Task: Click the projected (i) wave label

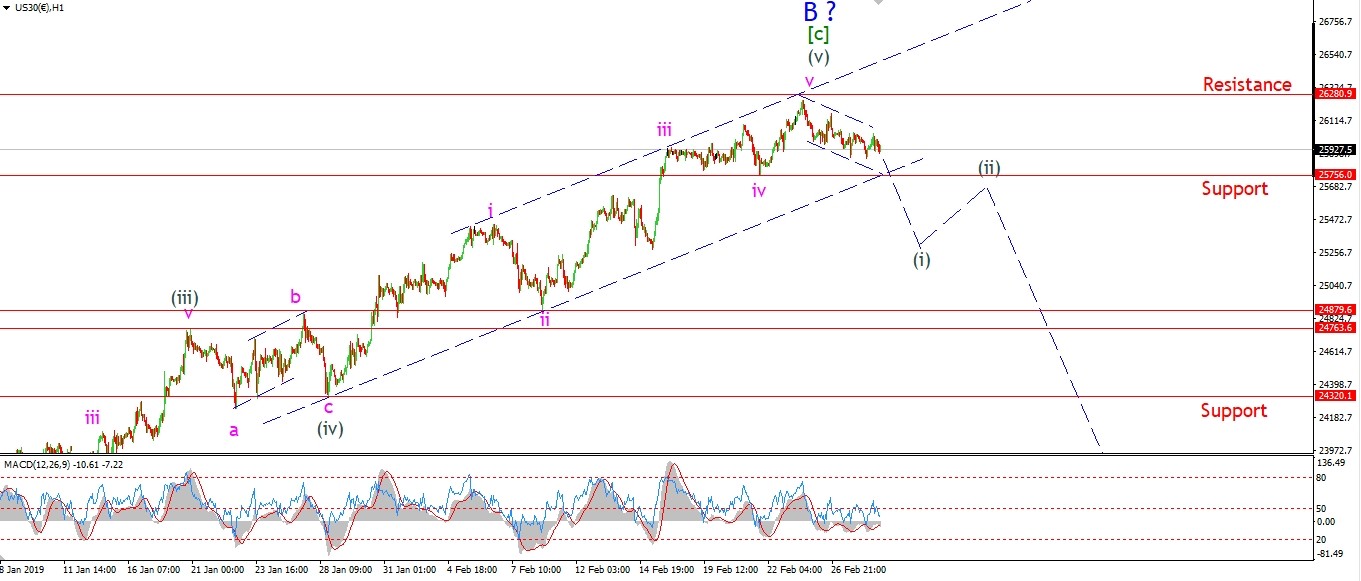Action: point(921,259)
